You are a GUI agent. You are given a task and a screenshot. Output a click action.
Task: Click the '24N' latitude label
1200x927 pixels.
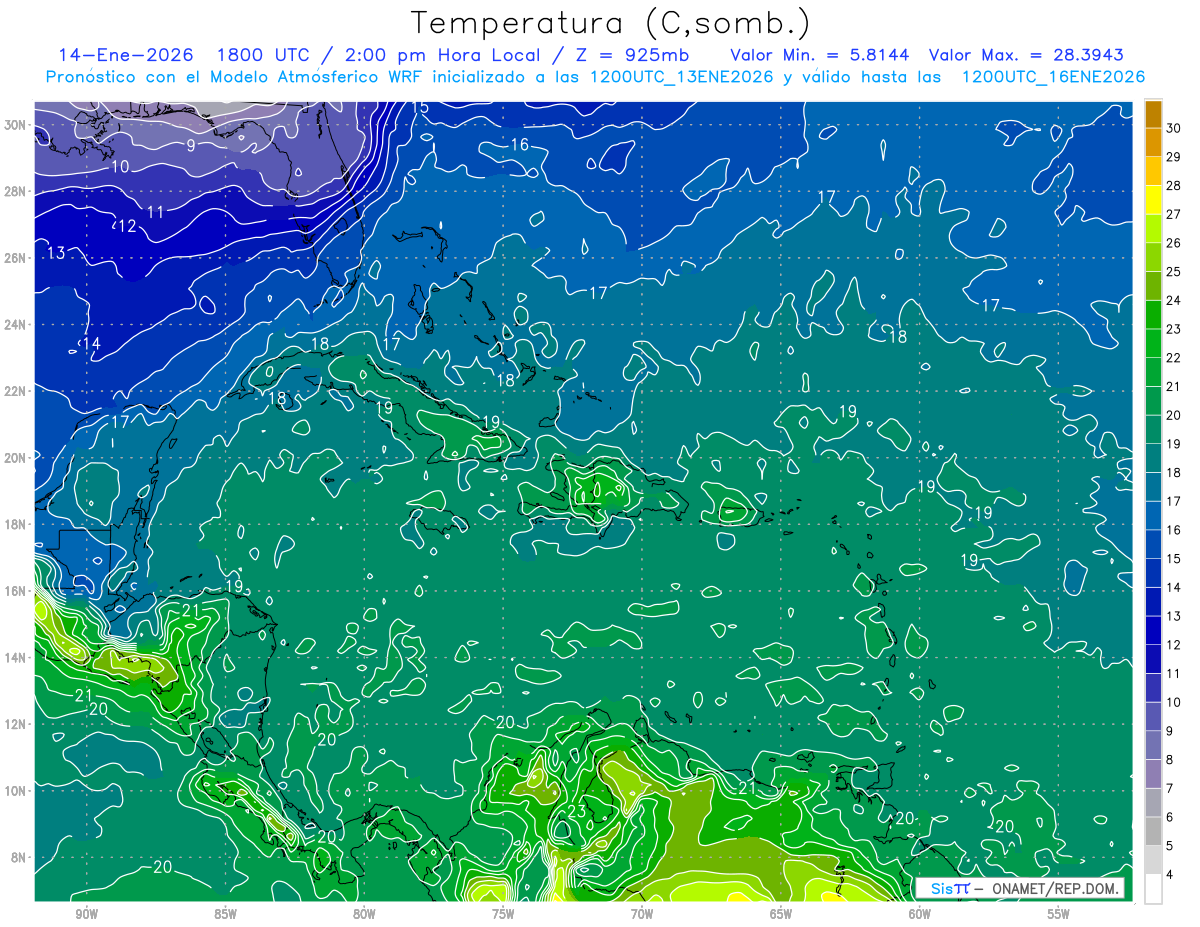[x=16, y=324]
